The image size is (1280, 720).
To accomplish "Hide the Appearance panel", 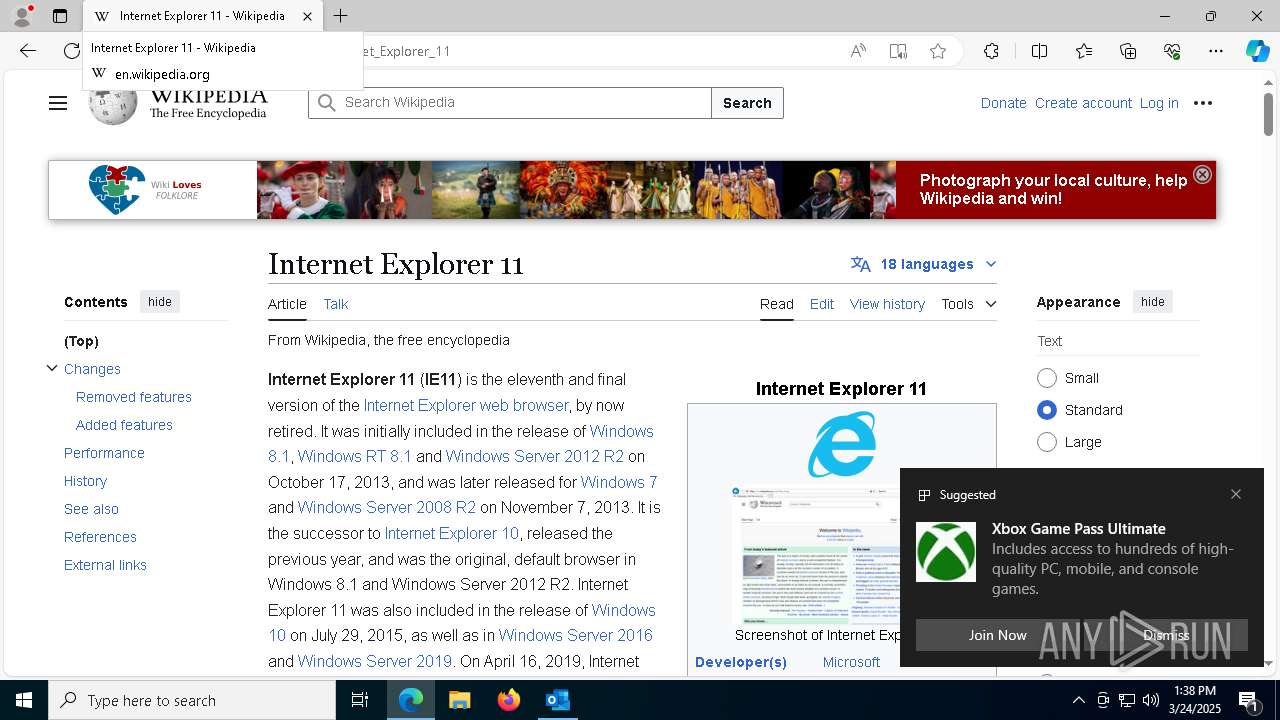I will coord(1153,302).
